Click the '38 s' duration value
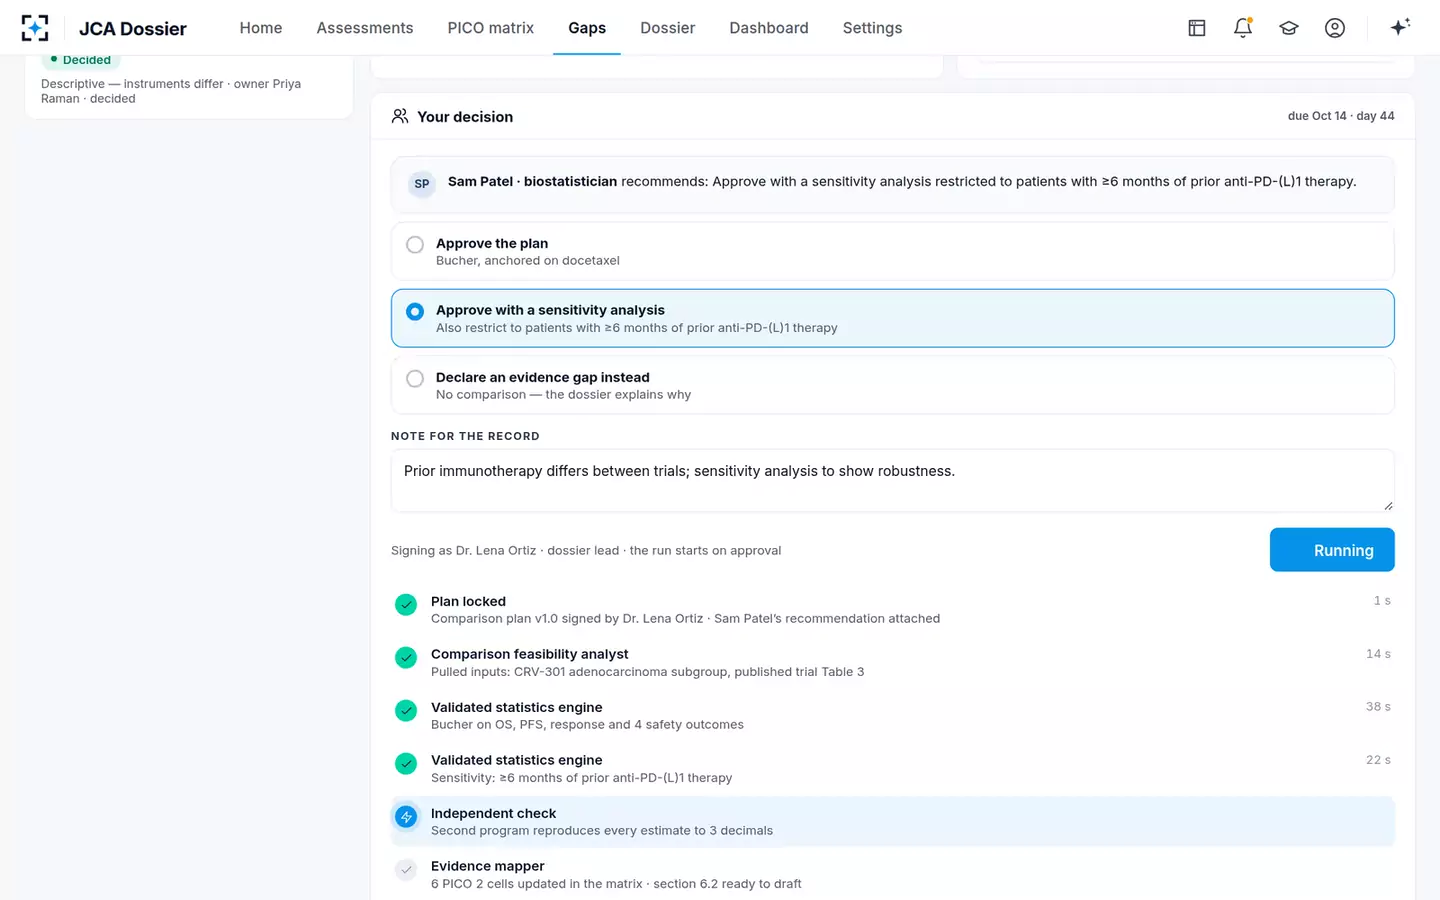This screenshot has width=1440, height=900. [x=1378, y=707]
